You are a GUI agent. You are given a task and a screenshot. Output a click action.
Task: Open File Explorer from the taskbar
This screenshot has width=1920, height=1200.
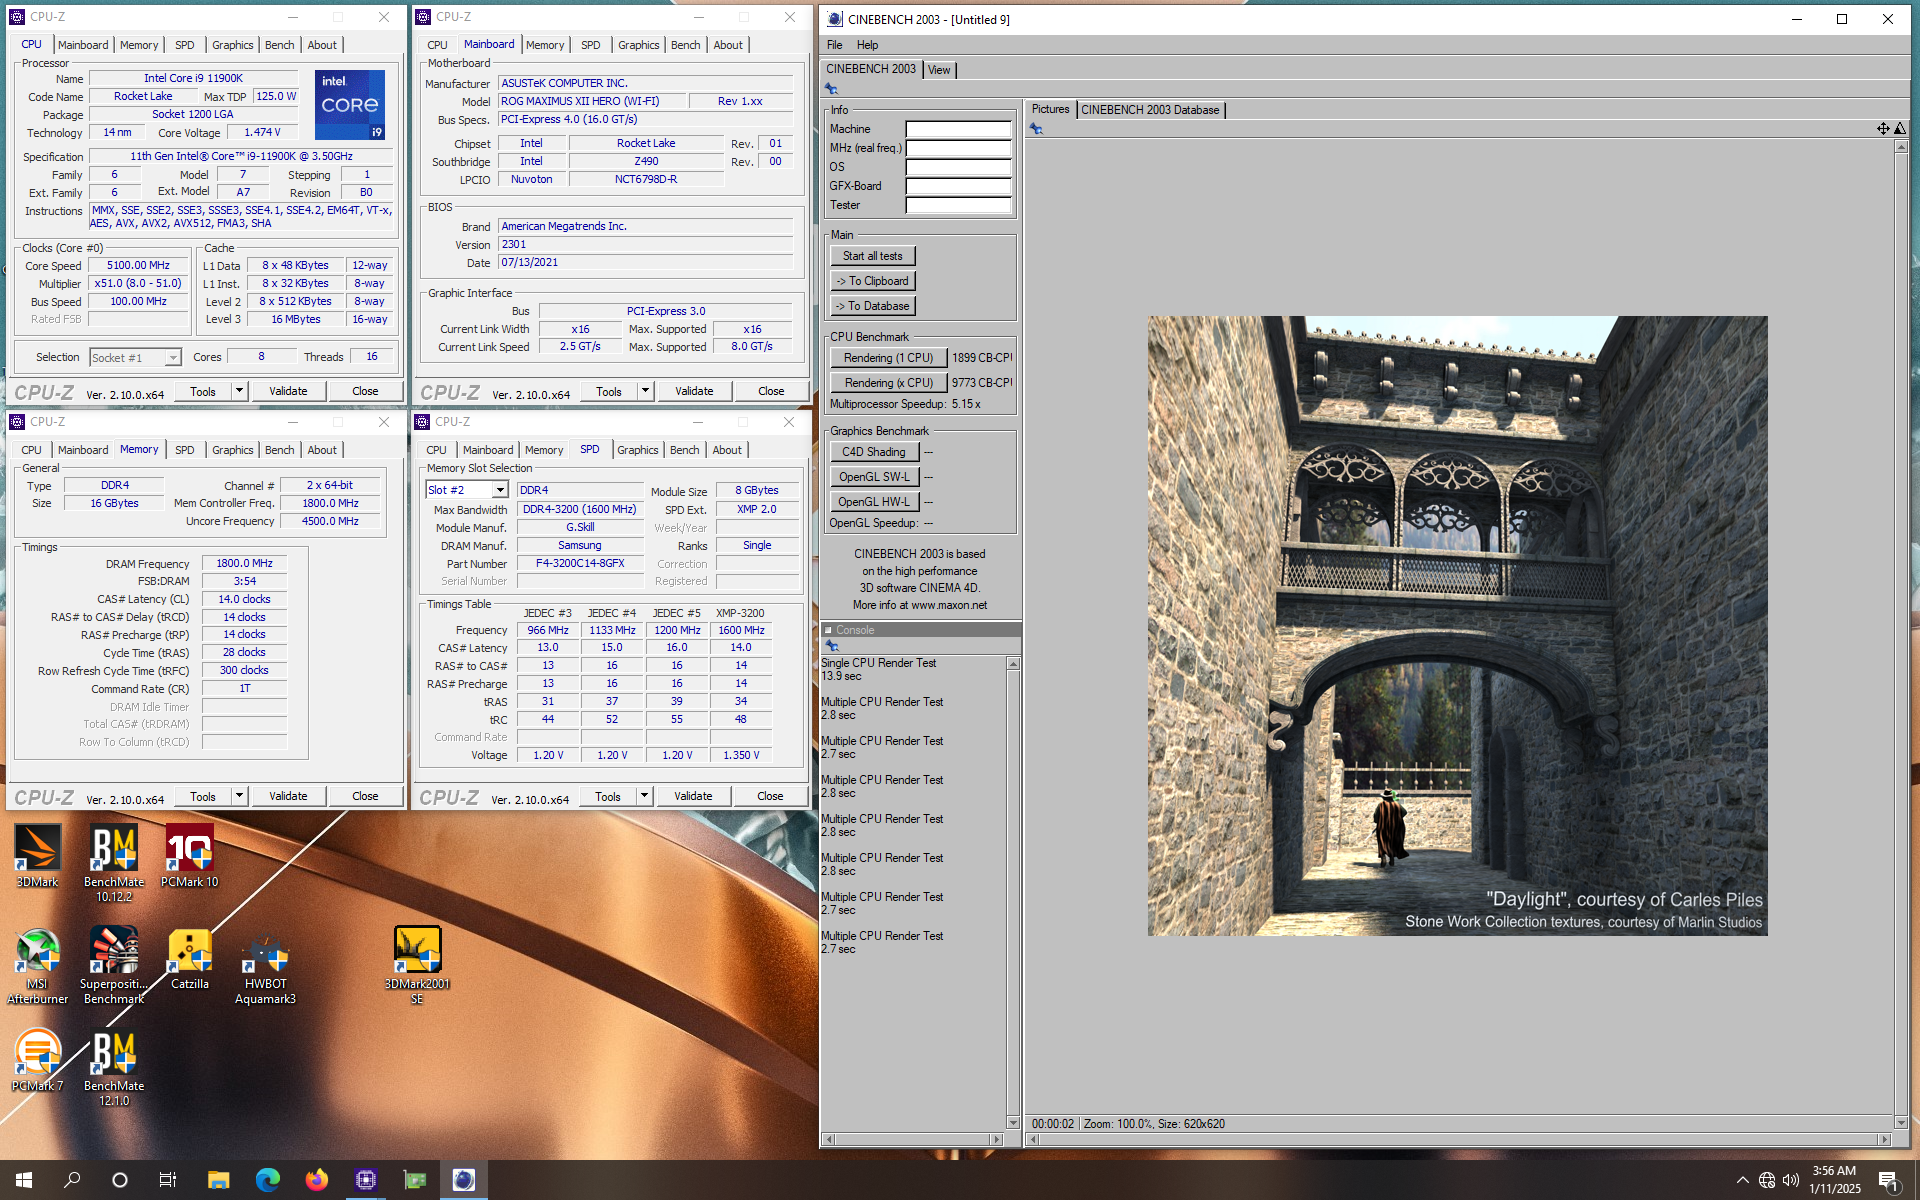click(x=218, y=1180)
